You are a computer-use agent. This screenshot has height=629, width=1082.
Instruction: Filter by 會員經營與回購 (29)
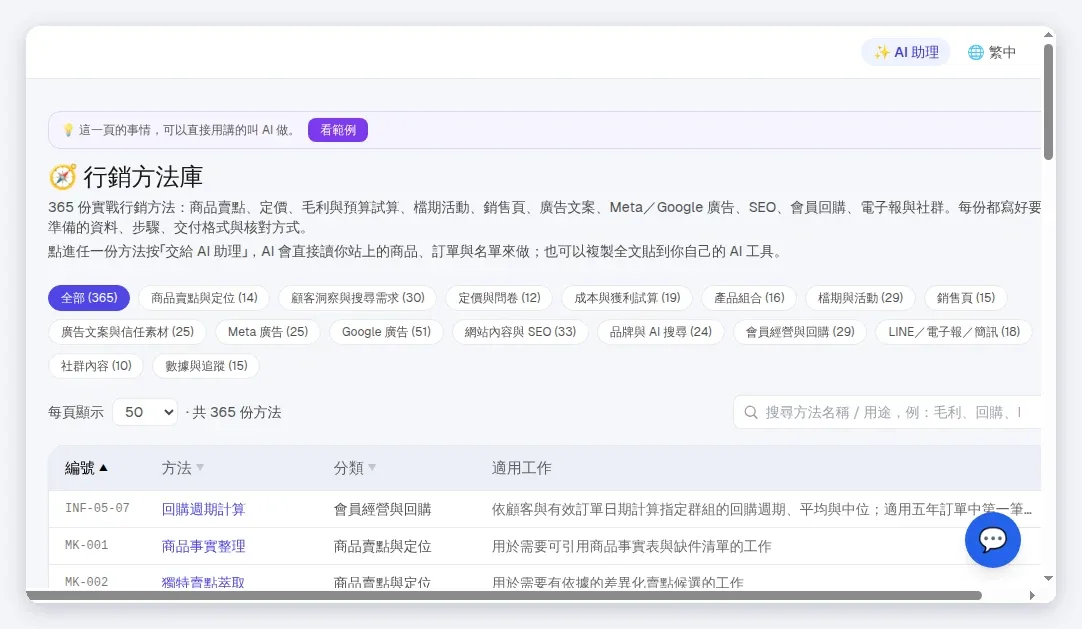[x=800, y=332]
